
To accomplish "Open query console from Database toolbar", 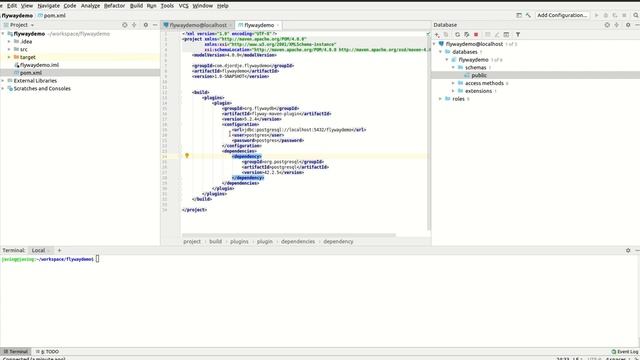I will click(x=506, y=35).
